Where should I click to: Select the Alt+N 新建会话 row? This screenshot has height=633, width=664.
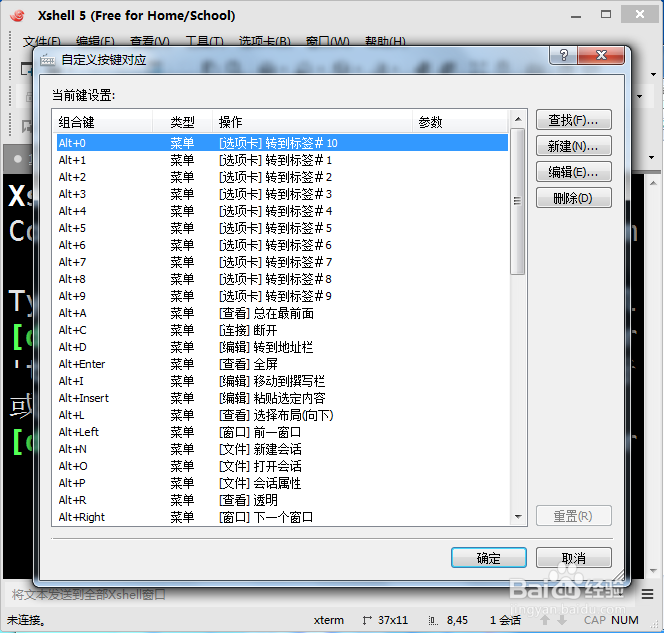pyautogui.click(x=282, y=449)
